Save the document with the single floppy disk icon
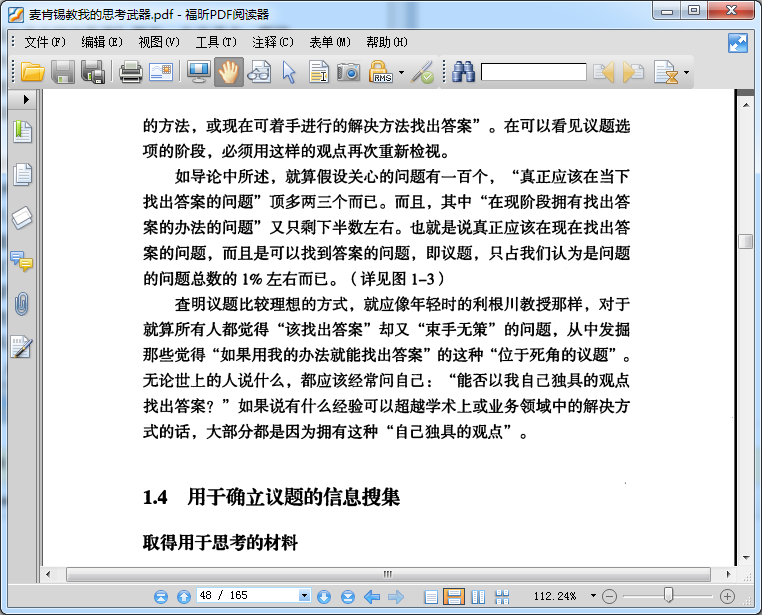The image size is (762, 615). click(x=63, y=72)
